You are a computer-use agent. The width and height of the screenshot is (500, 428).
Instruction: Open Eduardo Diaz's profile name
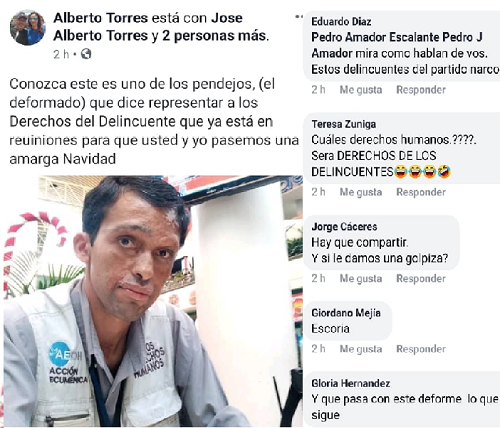tap(341, 22)
